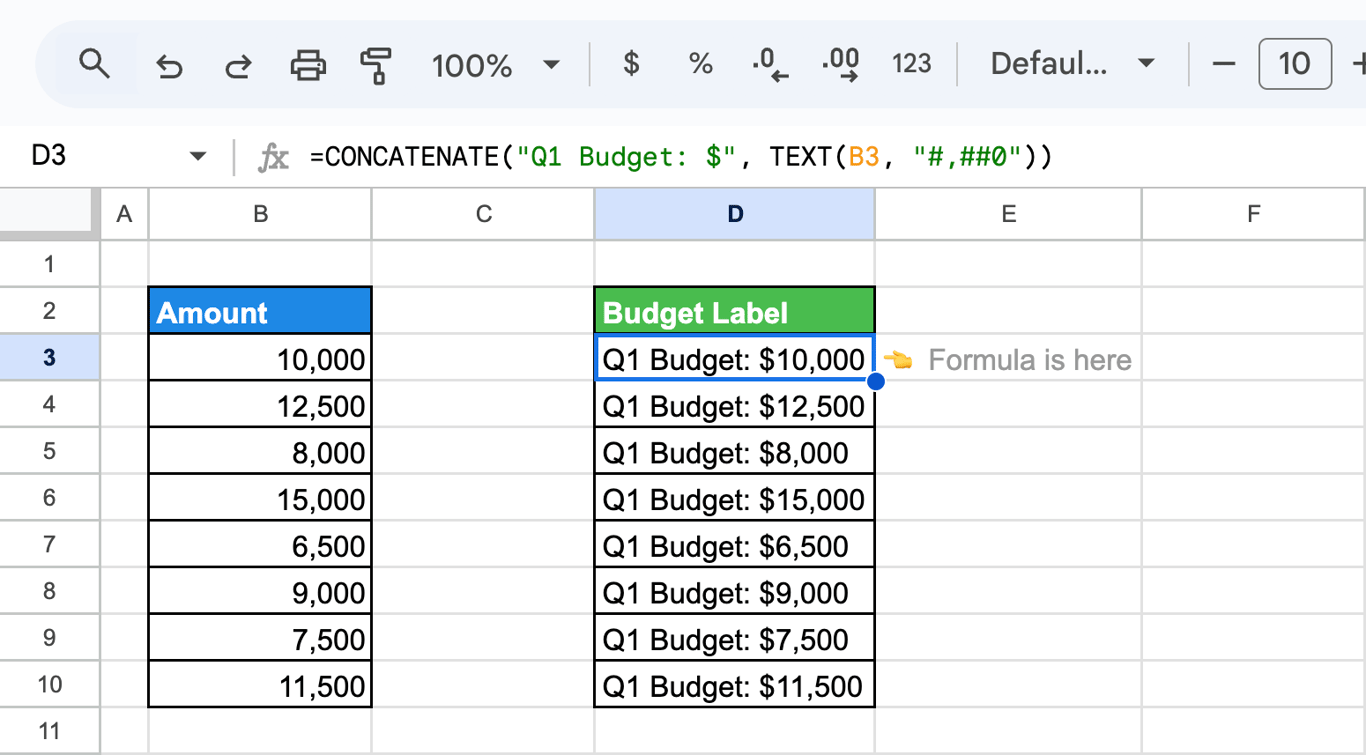The image size is (1366, 755).
Task: Print the spreadsheet
Action: (x=308, y=66)
